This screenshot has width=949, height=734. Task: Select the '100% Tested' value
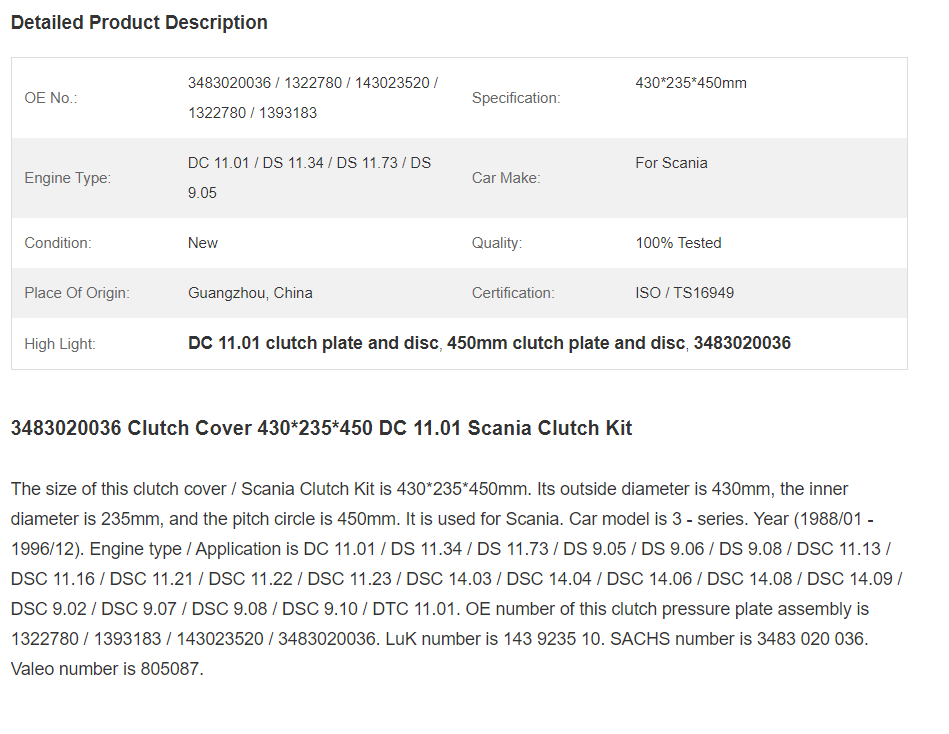click(x=678, y=243)
